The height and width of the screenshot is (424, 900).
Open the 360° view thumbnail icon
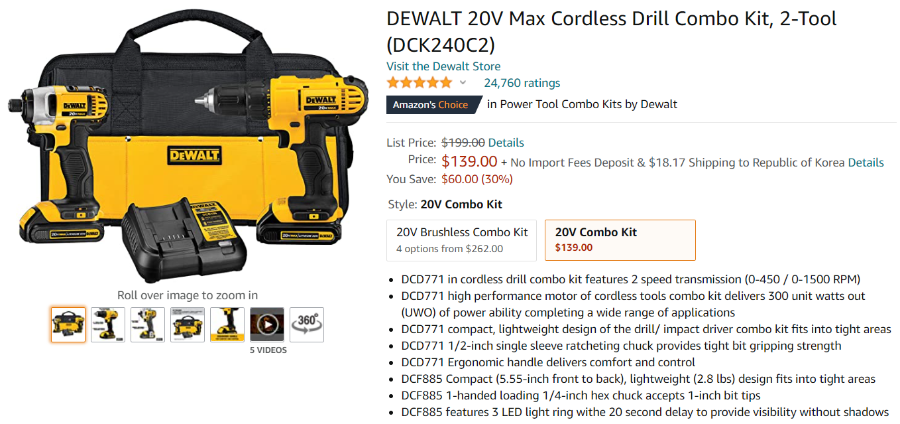click(307, 325)
